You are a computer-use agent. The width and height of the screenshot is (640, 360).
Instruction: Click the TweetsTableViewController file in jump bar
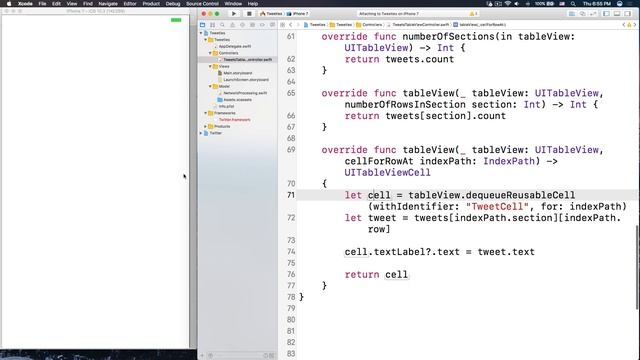point(418,25)
